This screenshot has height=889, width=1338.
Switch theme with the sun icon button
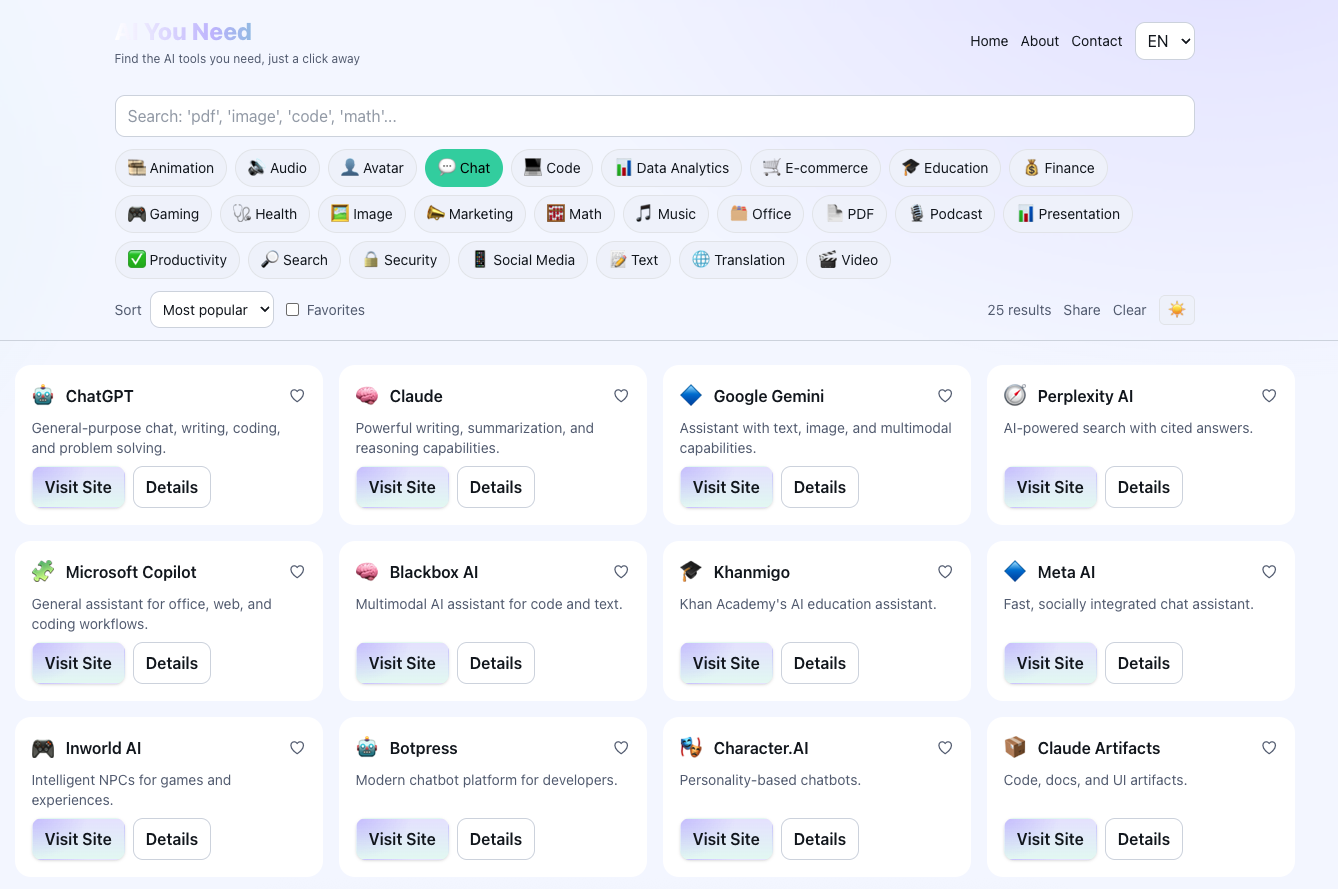(x=1176, y=310)
